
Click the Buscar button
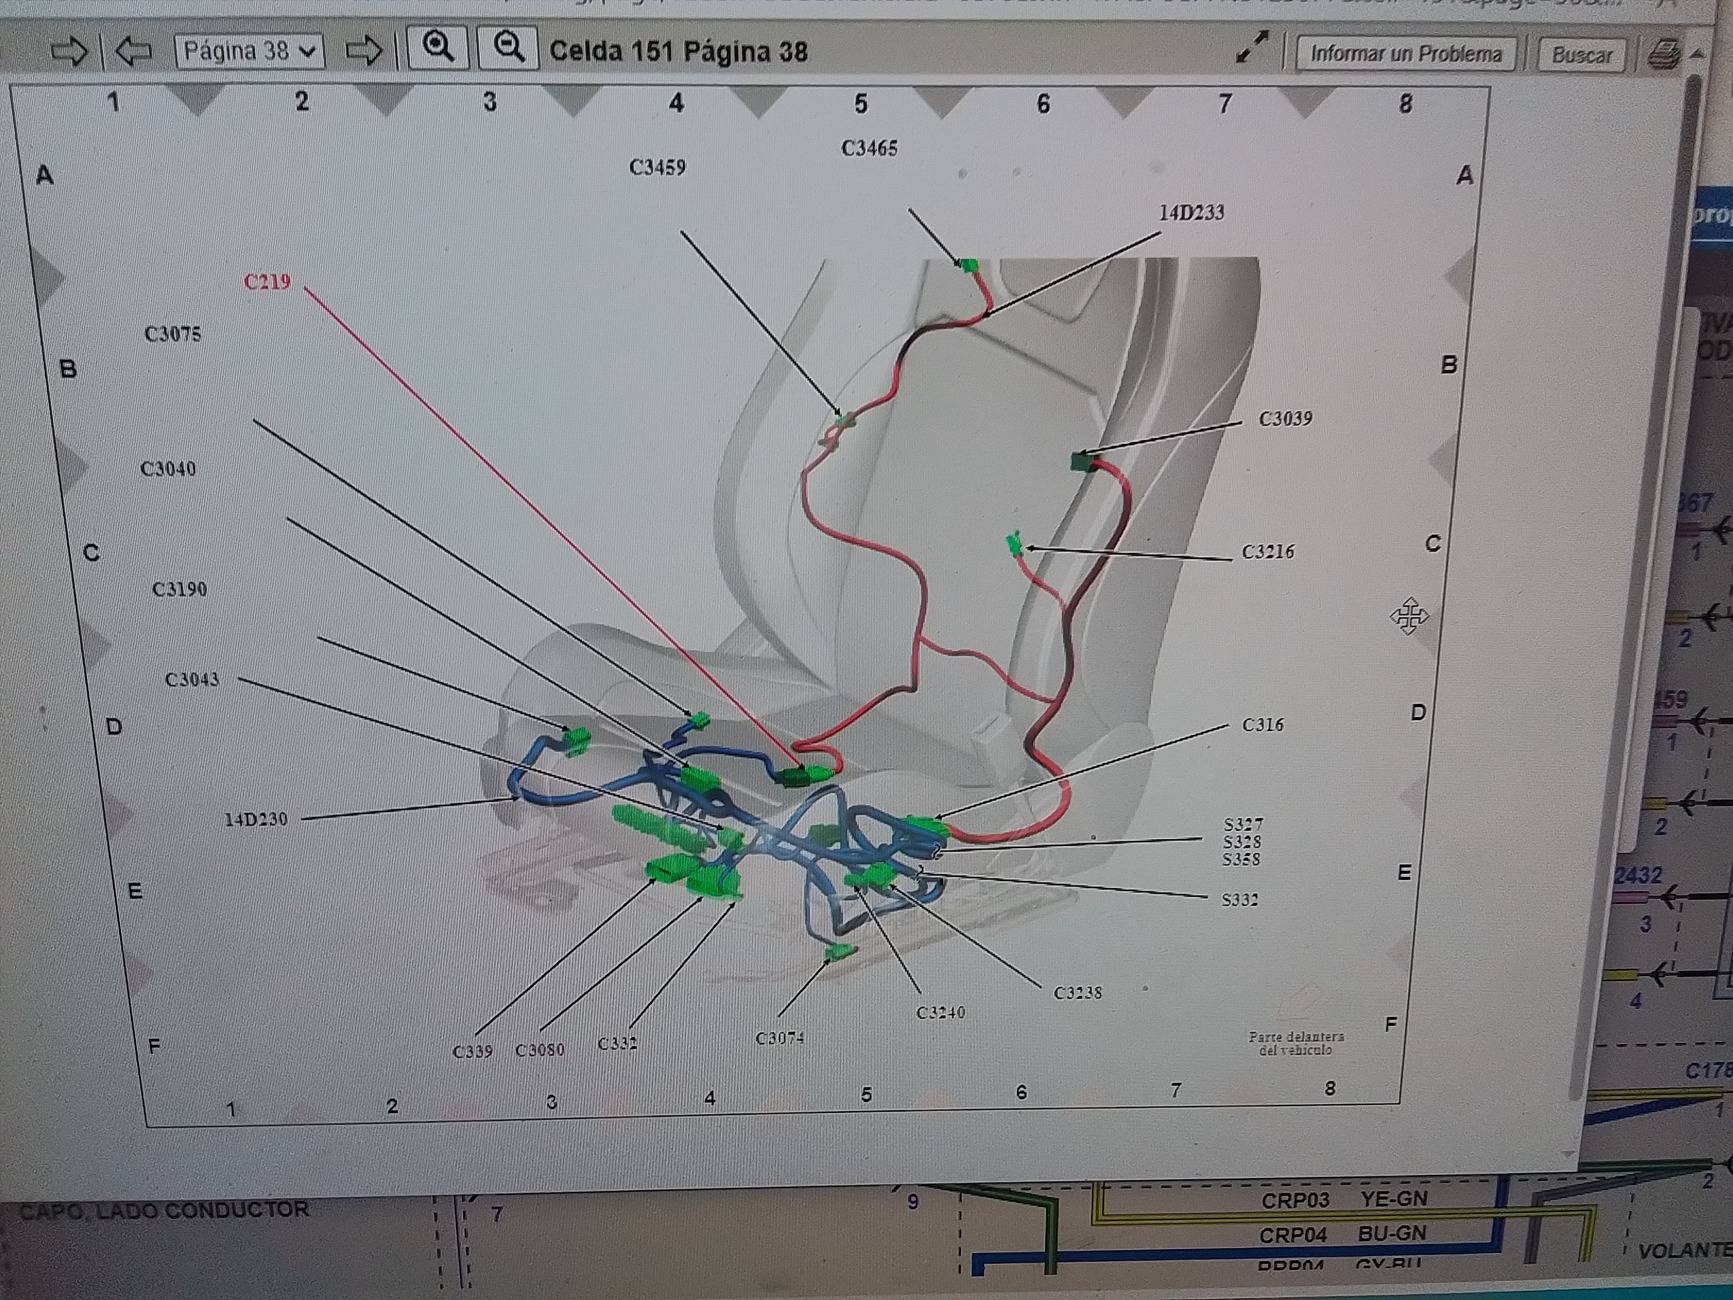(1582, 55)
